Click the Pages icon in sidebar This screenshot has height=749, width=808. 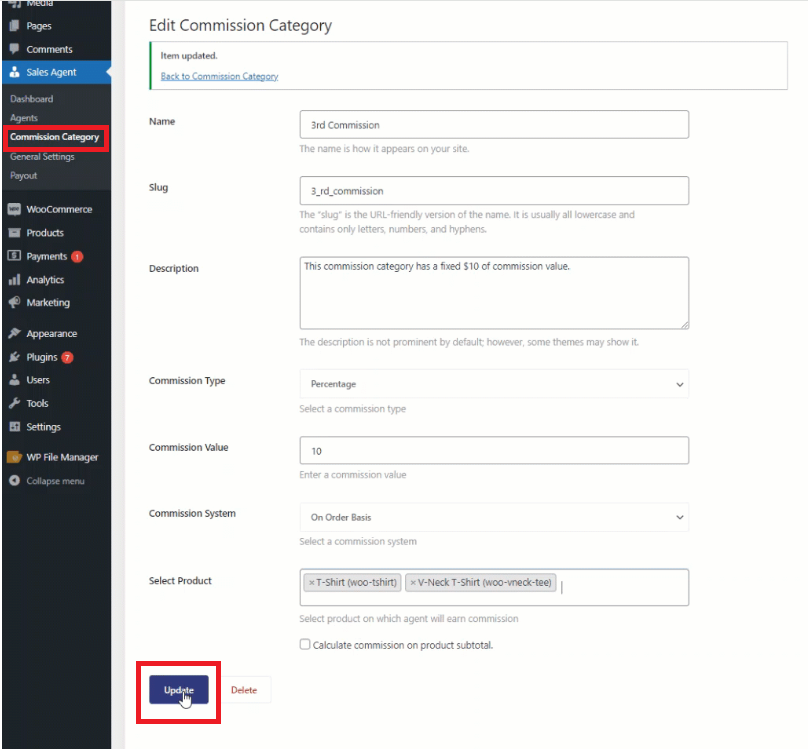tap(14, 26)
